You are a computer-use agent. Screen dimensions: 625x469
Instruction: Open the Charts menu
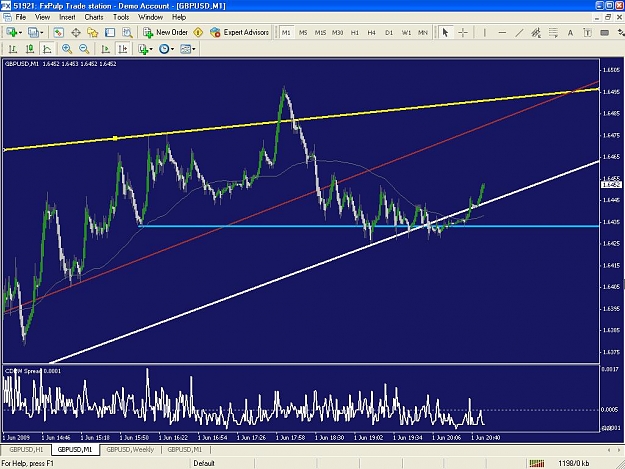click(94, 17)
